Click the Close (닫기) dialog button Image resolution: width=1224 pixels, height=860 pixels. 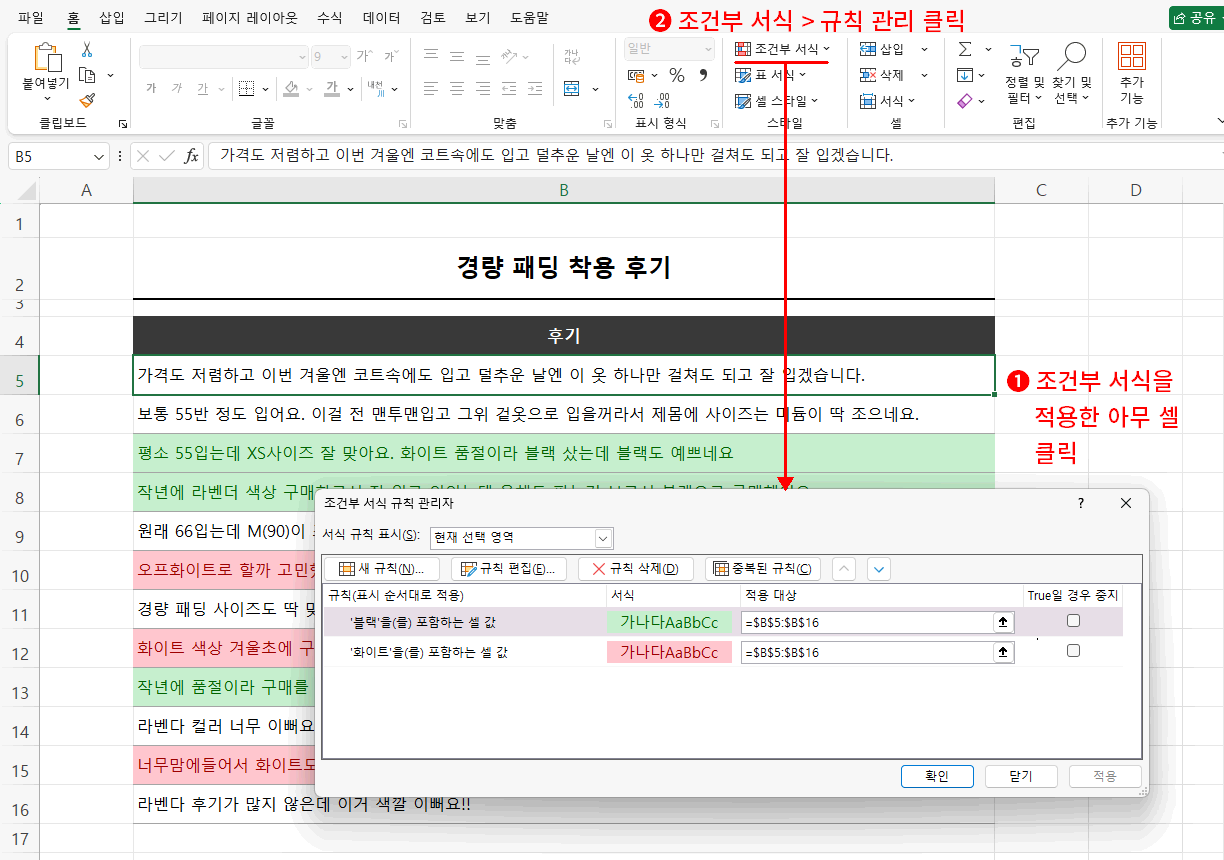pos(1021,776)
